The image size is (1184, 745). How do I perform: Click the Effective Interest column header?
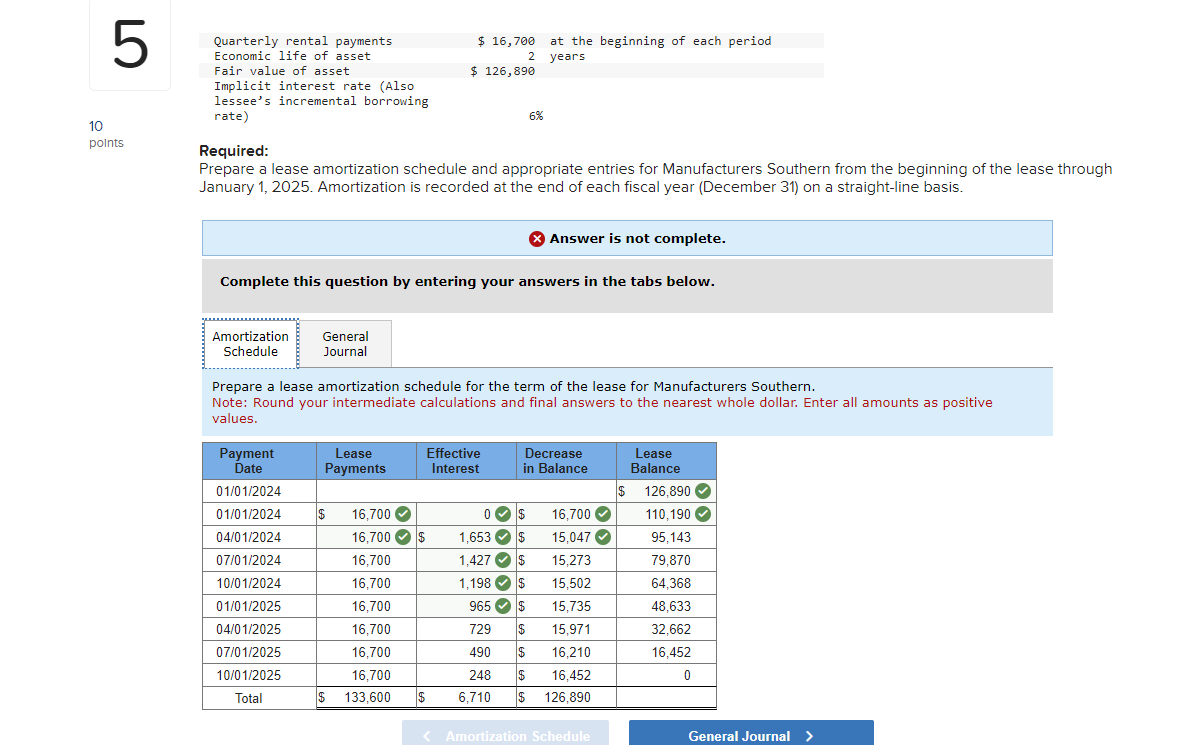tap(466, 461)
